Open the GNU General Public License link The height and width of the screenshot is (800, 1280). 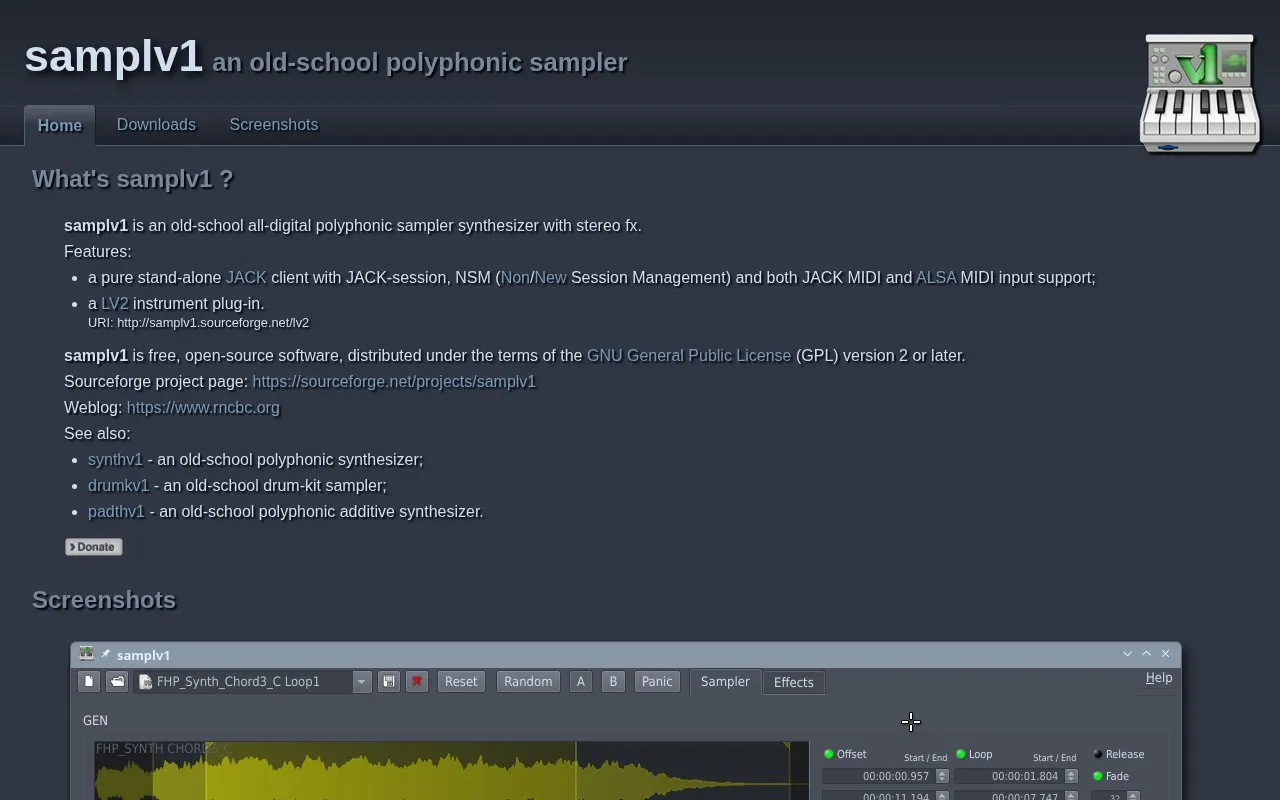coord(689,355)
